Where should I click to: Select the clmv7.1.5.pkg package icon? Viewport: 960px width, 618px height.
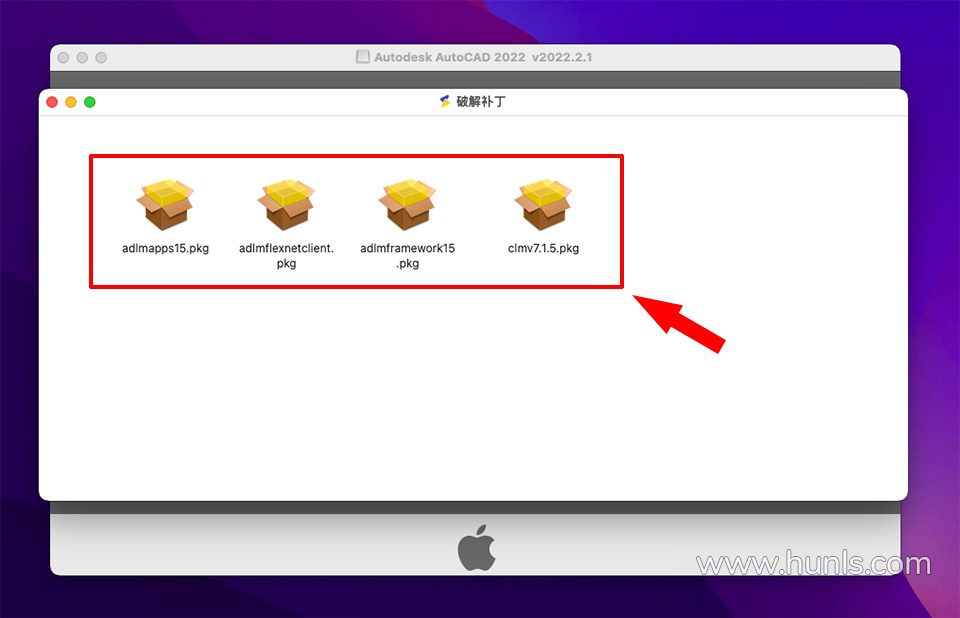(543, 205)
